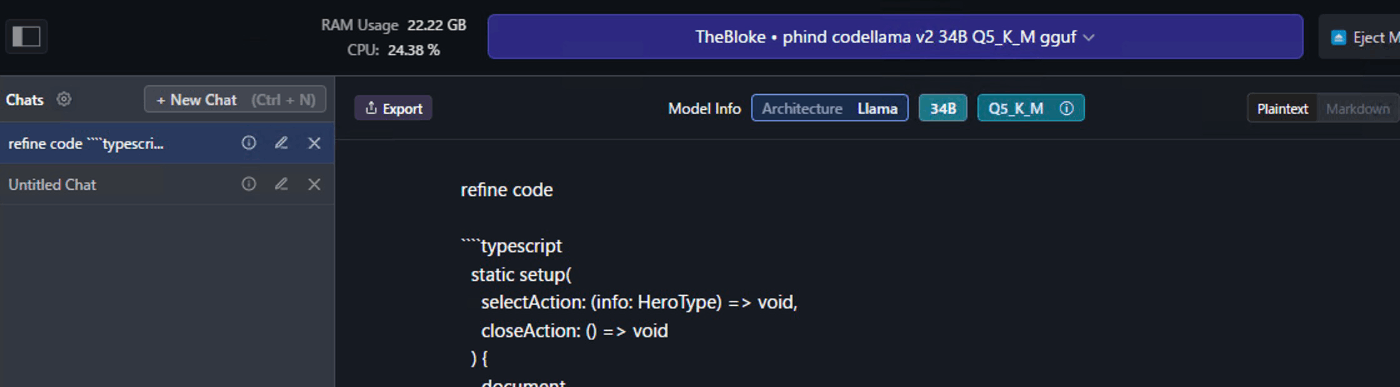The width and height of the screenshot is (1400, 387).
Task: Switch display to Markdown
Action: [1357, 108]
